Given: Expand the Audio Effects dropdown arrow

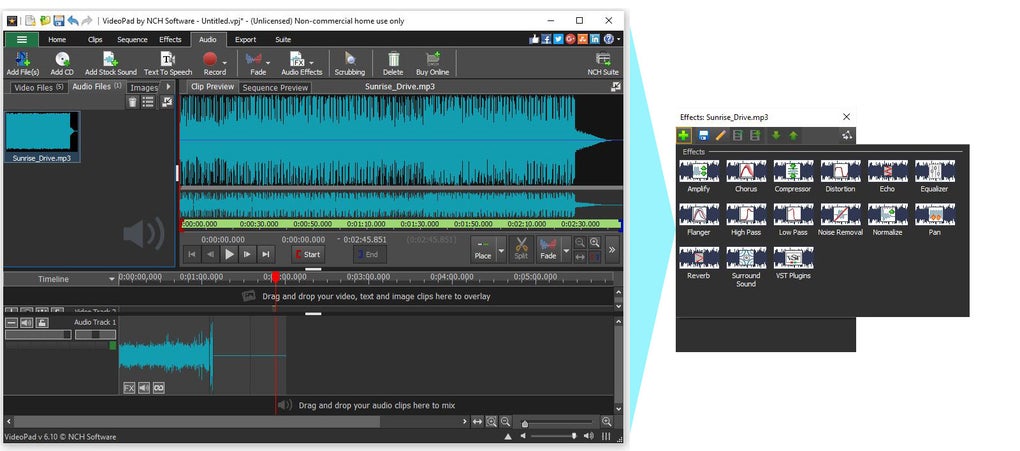Looking at the screenshot, I should [x=312, y=62].
